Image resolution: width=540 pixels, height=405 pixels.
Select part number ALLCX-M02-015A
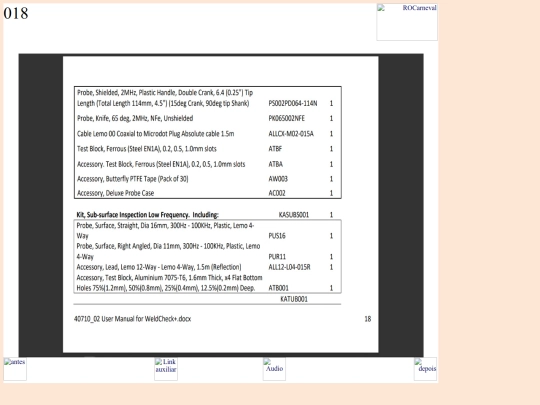coord(291,134)
